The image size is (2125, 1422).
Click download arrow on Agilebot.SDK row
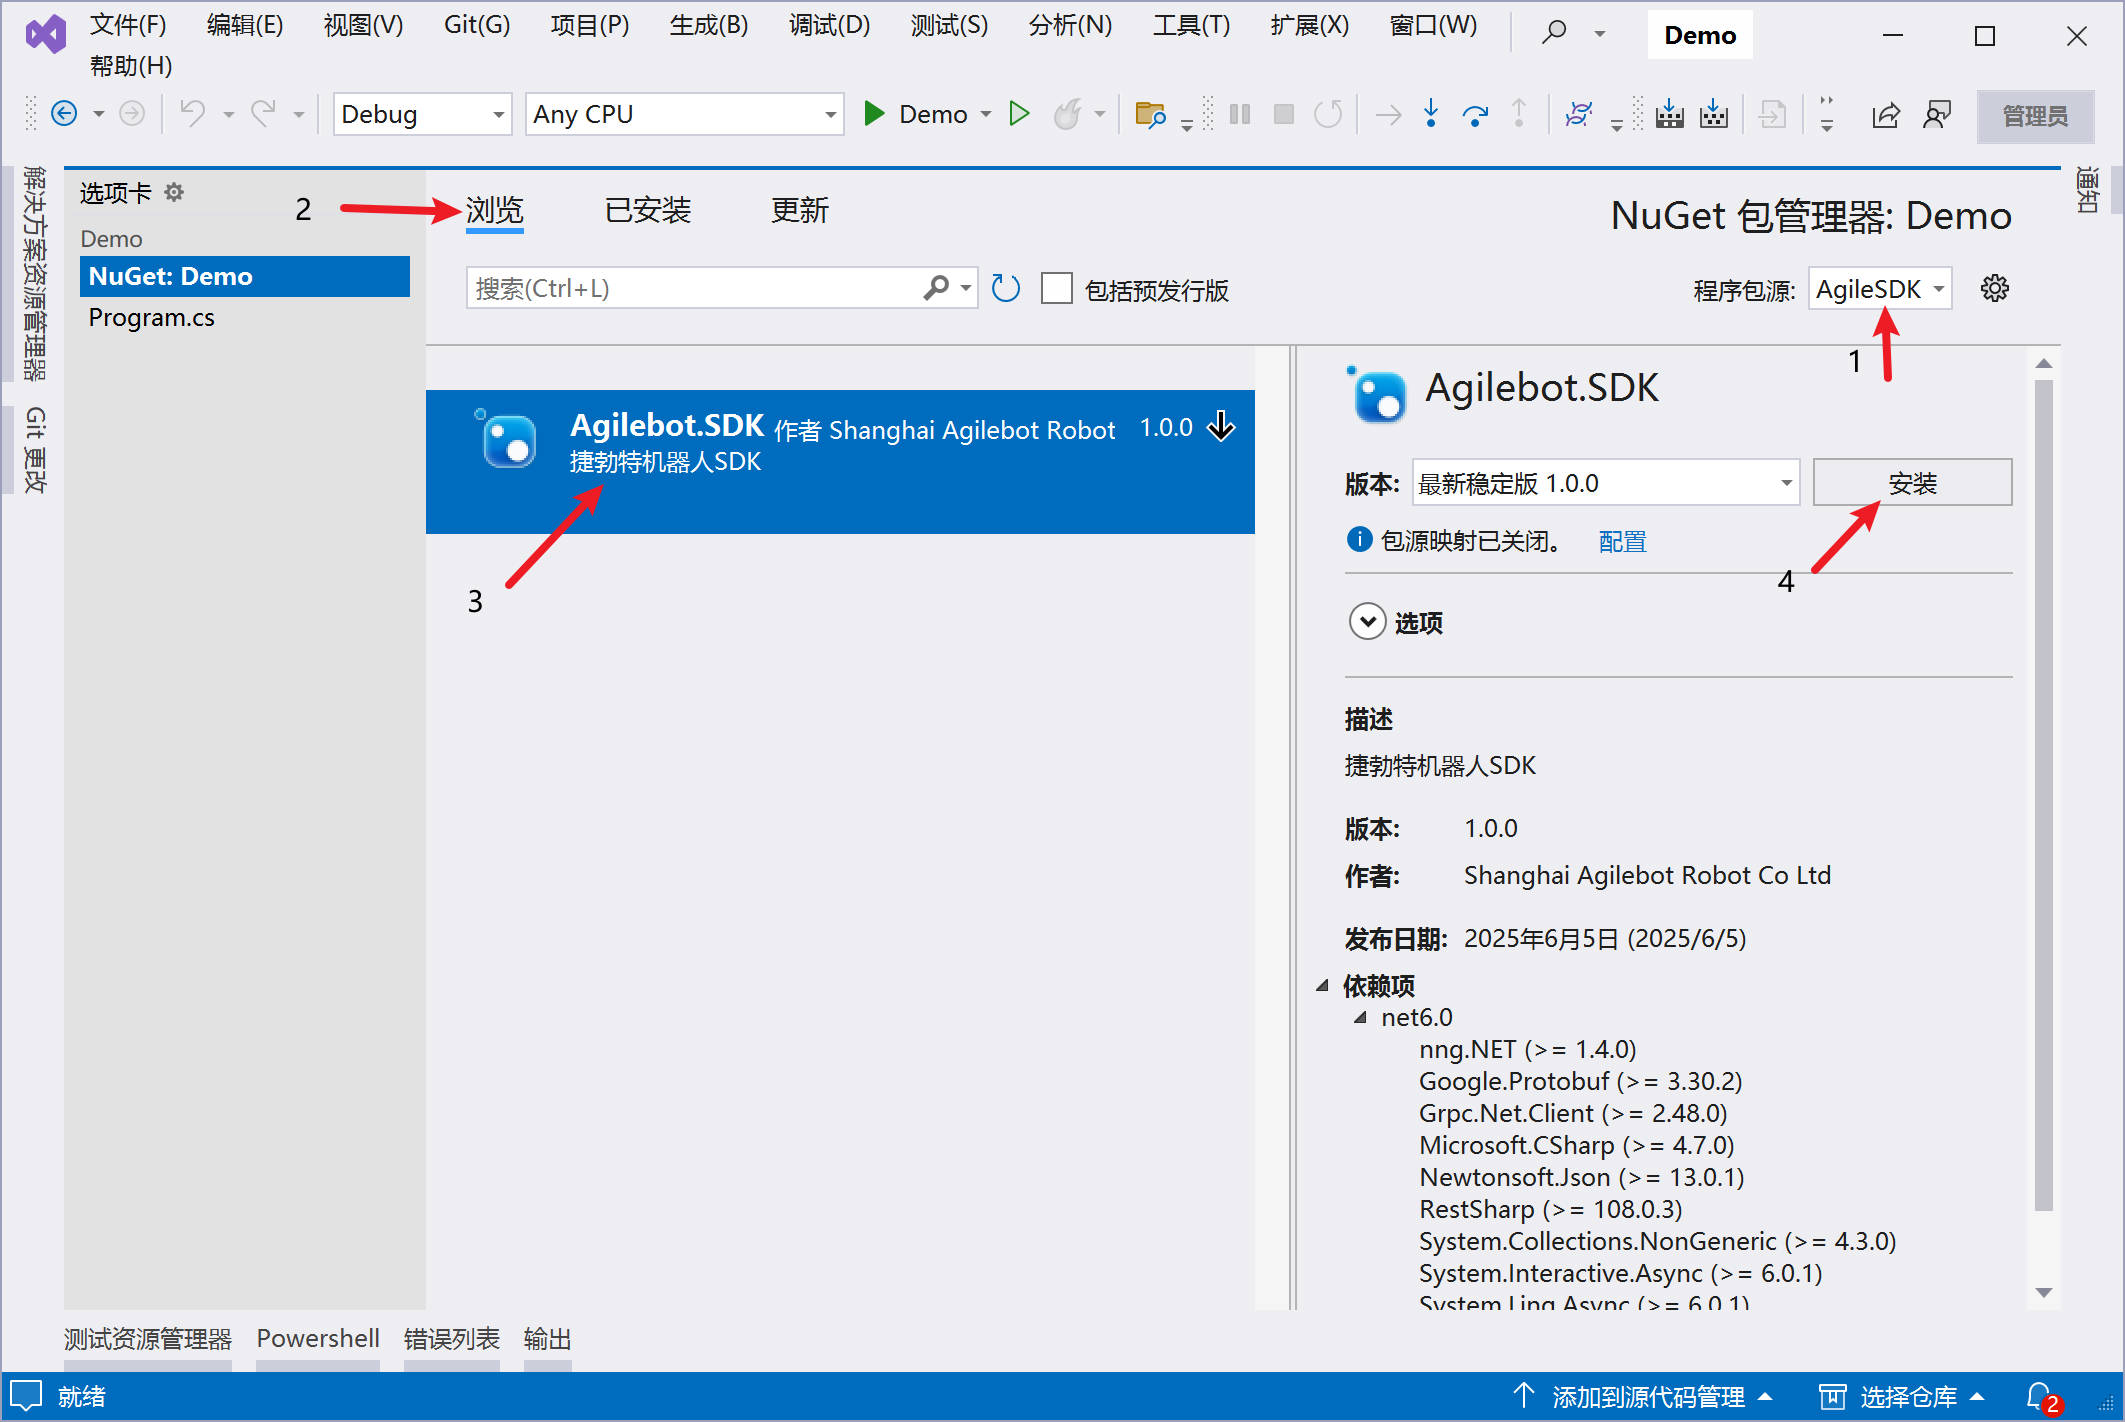(x=1221, y=426)
